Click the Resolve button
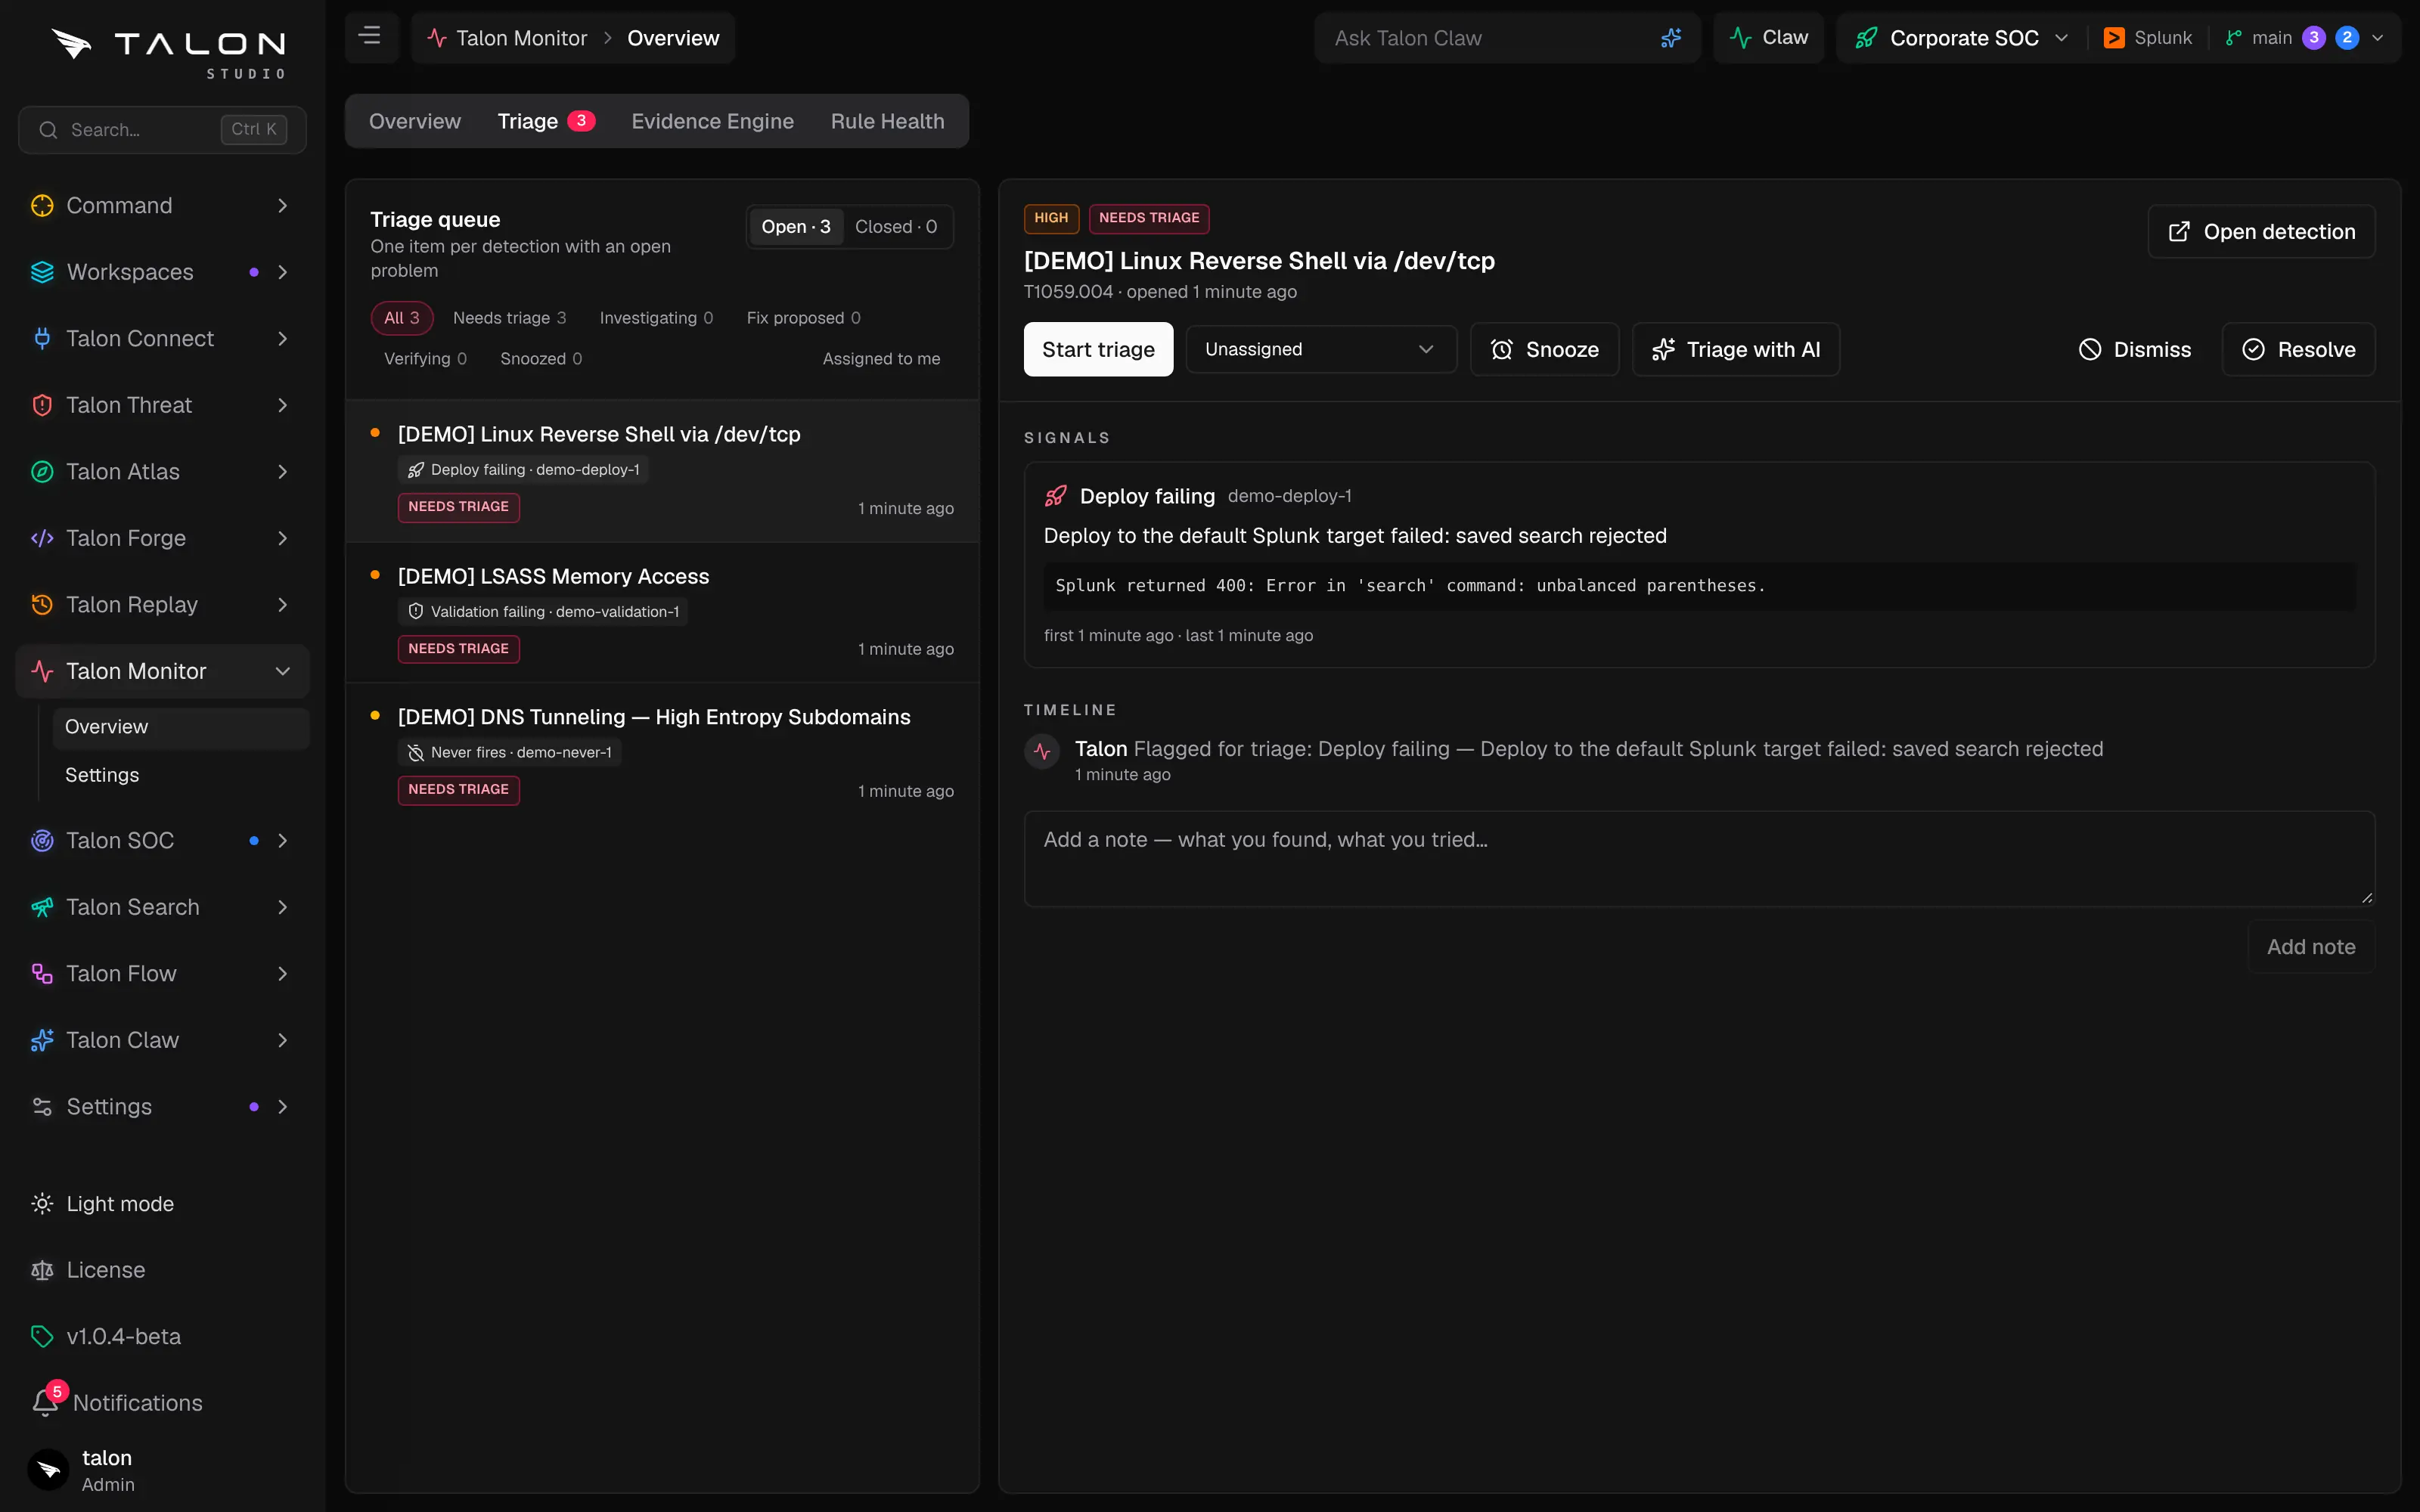The width and height of the screenshot is (2420, 1512). point(2298,349)
